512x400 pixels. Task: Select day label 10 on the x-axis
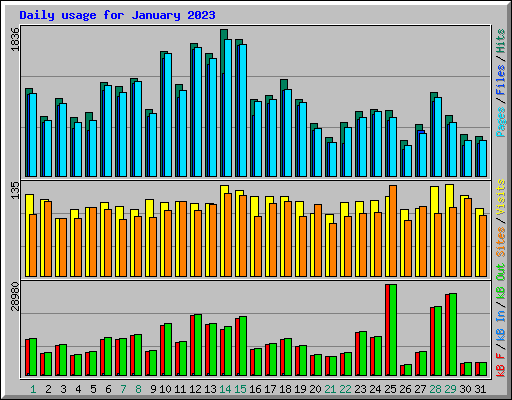165,389
